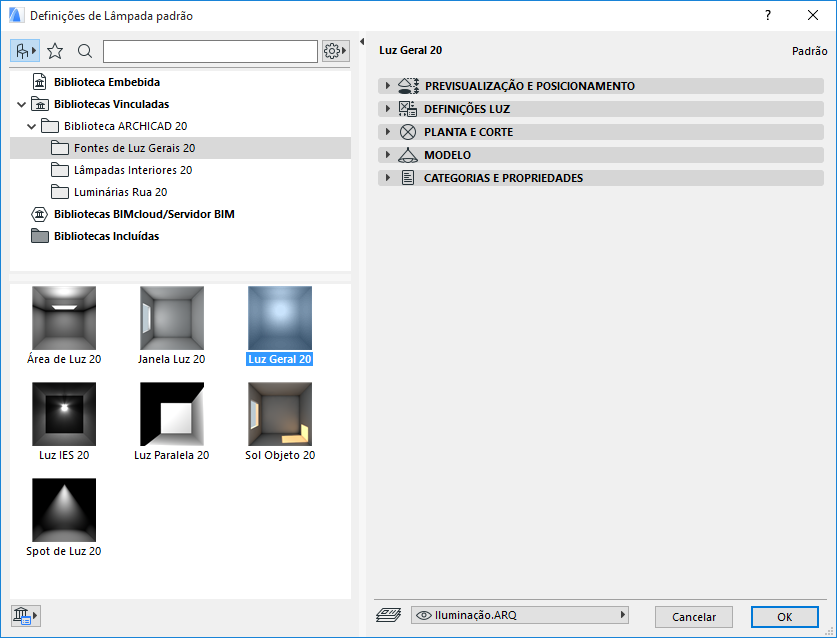Click the BIMcloud server library icon
Screen dimensions: 837x638
[40, 214]
